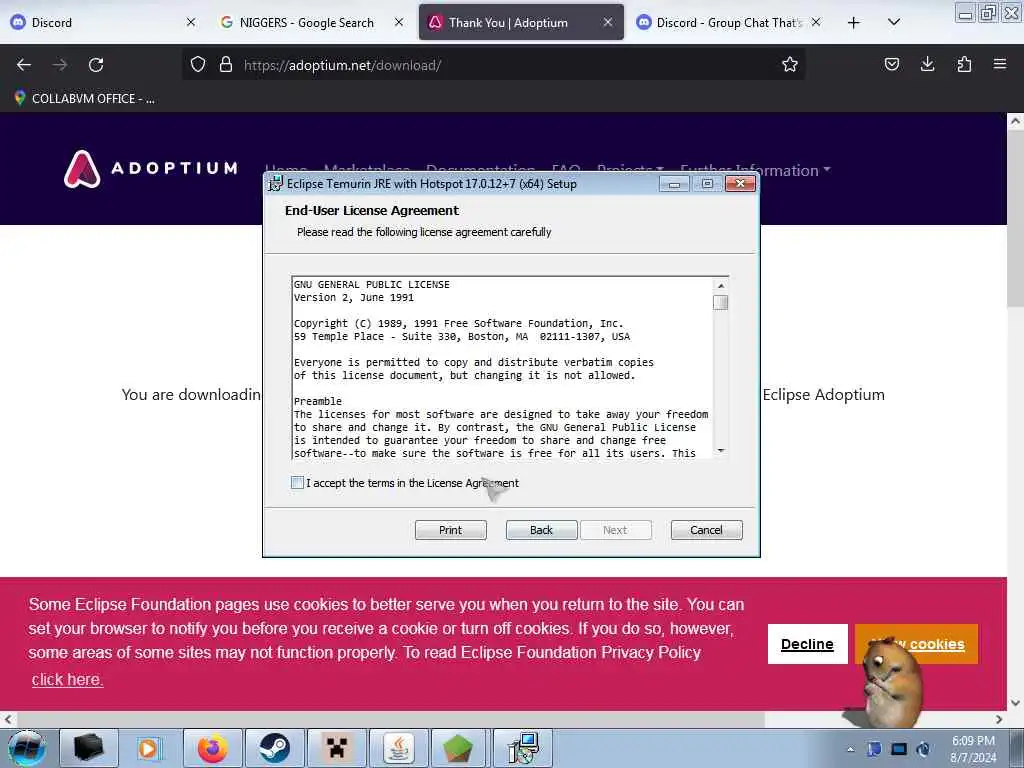Viewport: 1024px width, 768px height.
Task: Click the network monitor tray icon
Action: [899, 749]
